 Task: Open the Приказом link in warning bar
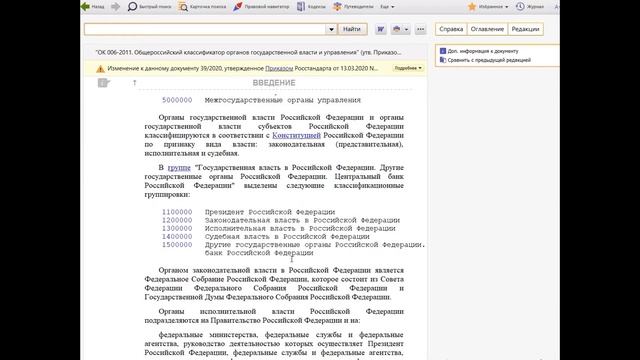tap(279, 68)
